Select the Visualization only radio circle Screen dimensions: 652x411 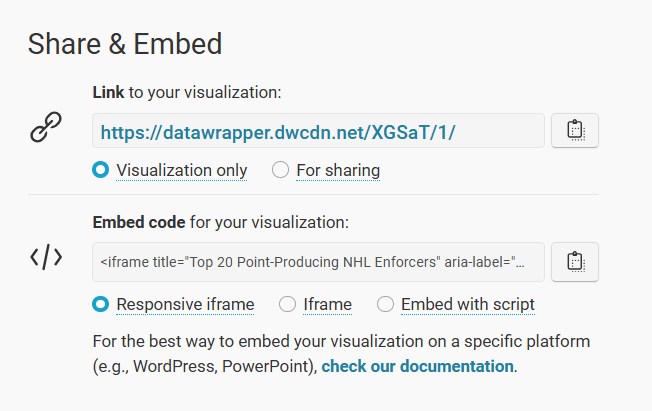tap(101, 170)
